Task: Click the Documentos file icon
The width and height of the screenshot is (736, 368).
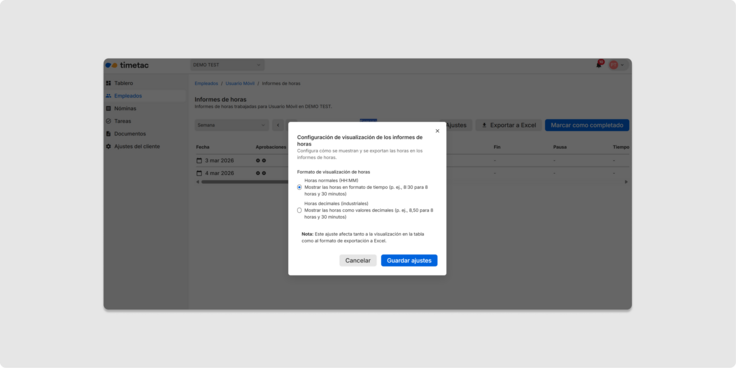Action: (x=108, y=134)
